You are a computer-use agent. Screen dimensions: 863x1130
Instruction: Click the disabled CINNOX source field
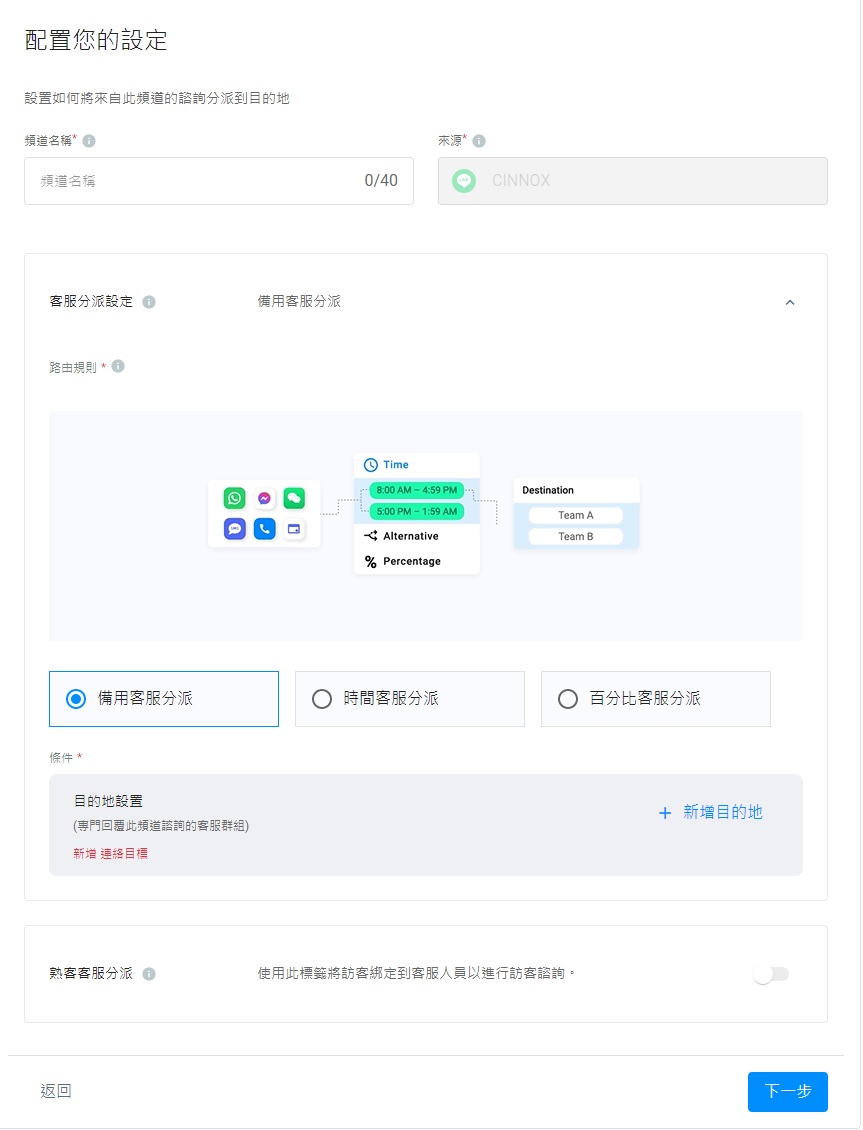pyautogui.click(x=632, y=181)
